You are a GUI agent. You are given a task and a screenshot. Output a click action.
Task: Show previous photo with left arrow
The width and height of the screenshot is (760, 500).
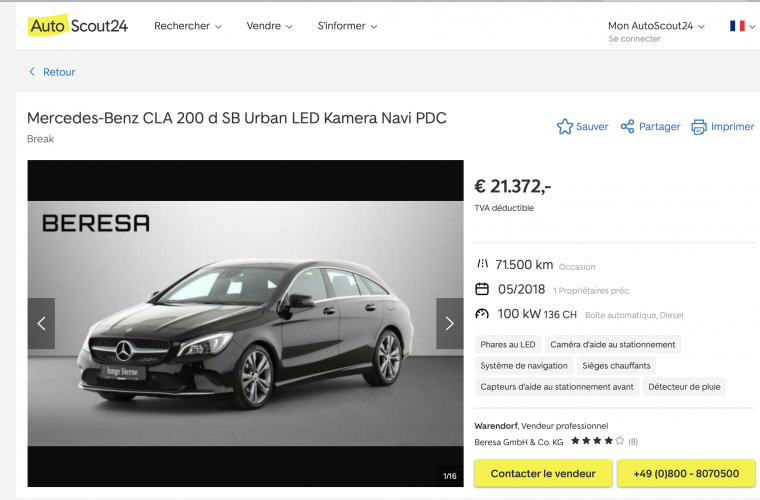(x=41, y=323)
